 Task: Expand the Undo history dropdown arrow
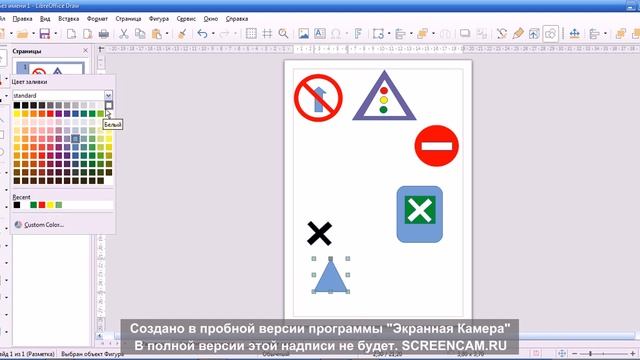(213, 33)
